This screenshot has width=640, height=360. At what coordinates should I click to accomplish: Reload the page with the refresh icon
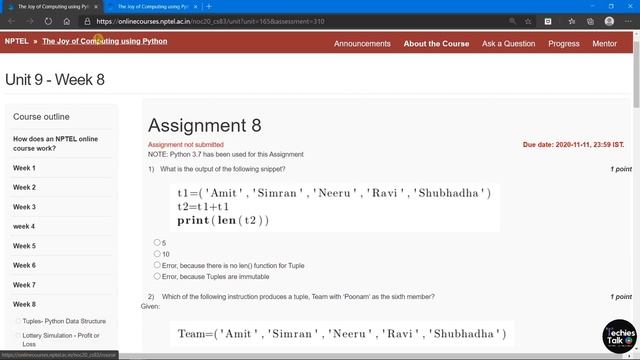point(48,21)
